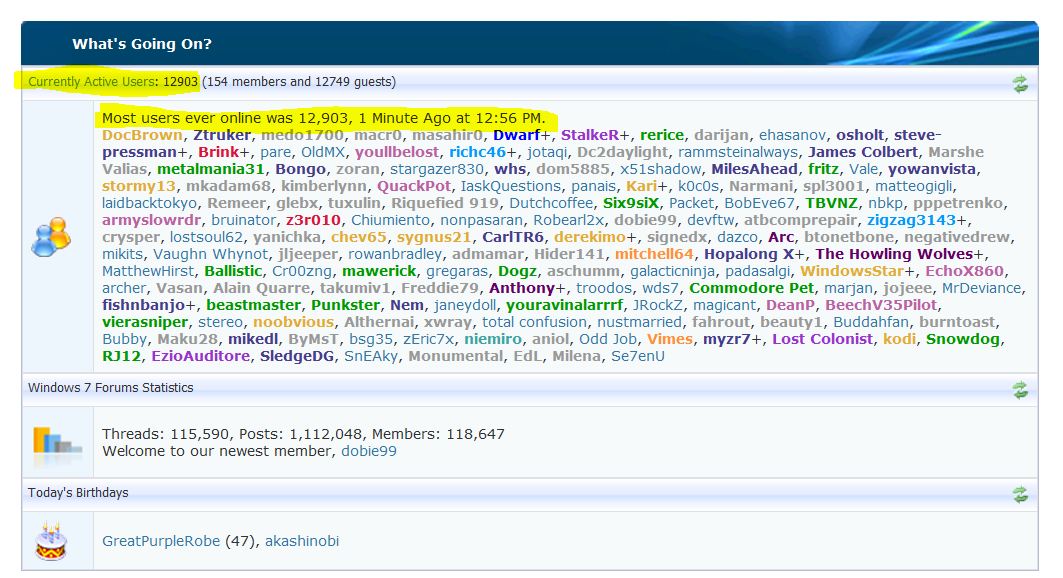
Task: View Dwarf's member profile
Action: (x=517, y=135)
